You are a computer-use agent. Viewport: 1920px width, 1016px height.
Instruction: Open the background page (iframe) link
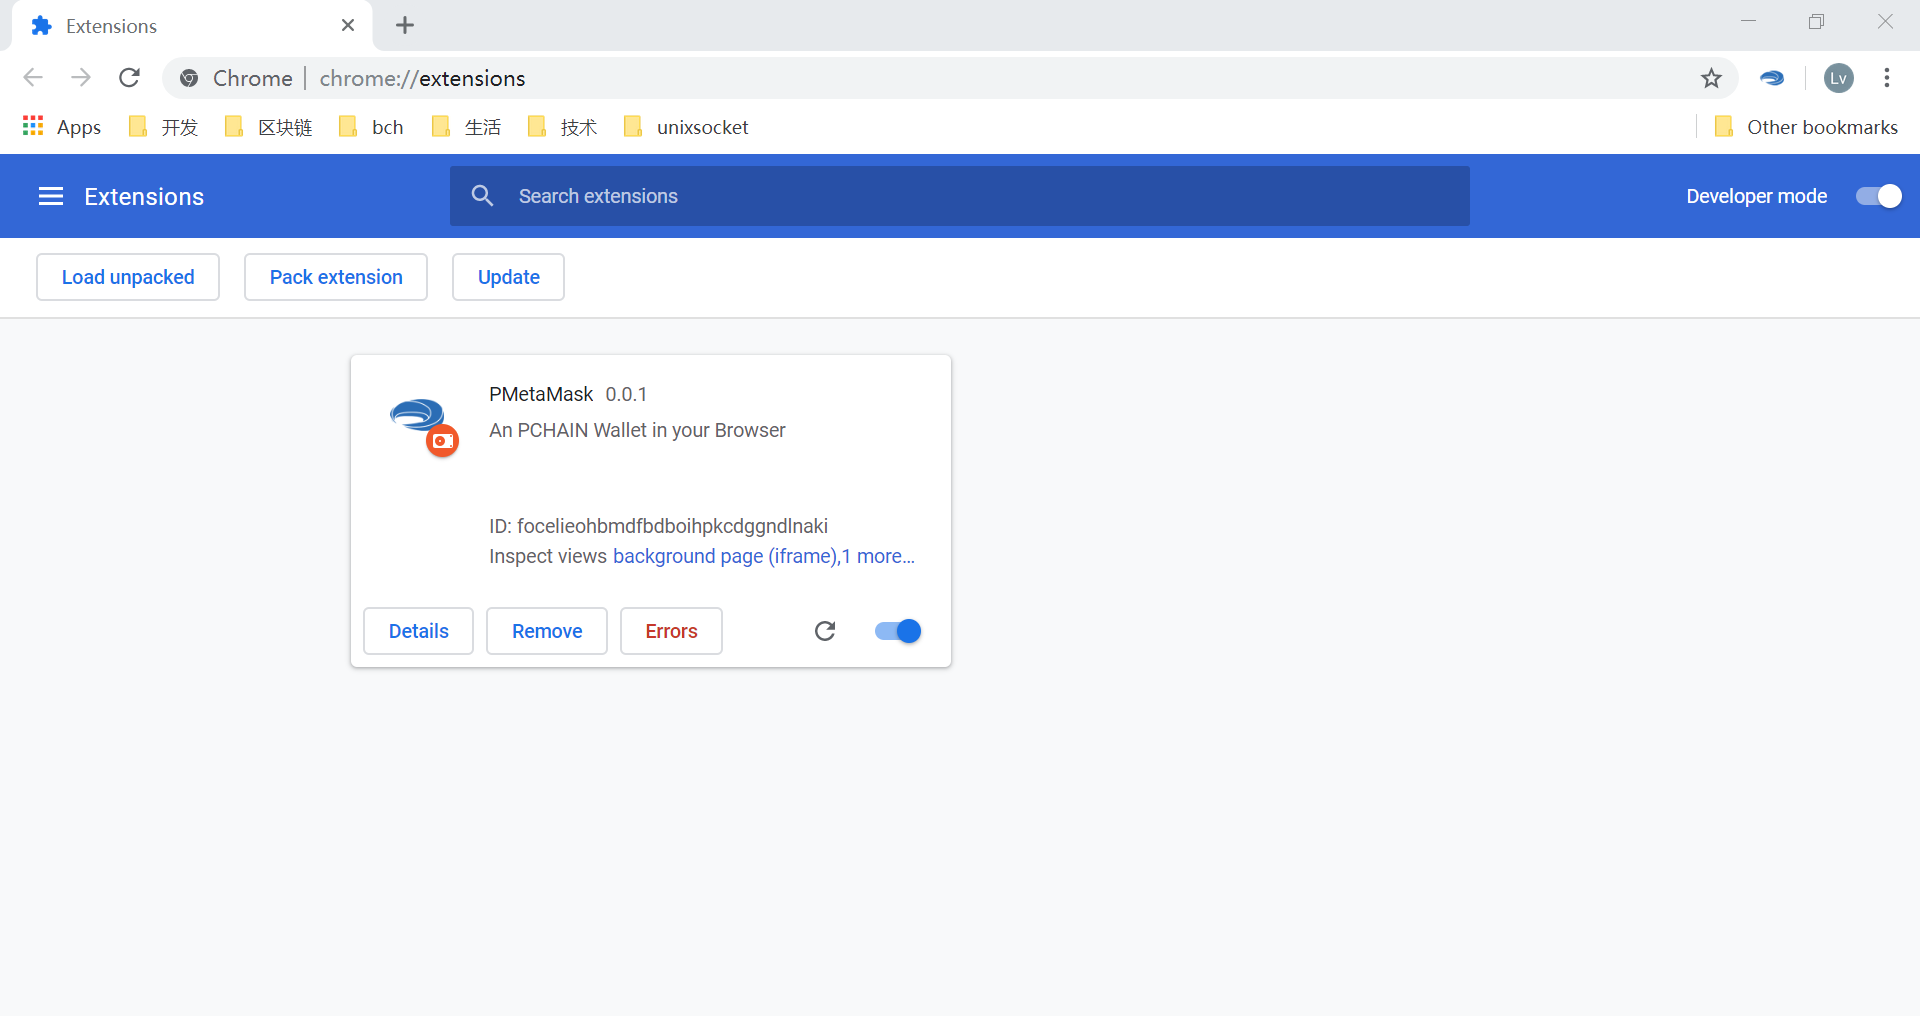tap(725, 556)
